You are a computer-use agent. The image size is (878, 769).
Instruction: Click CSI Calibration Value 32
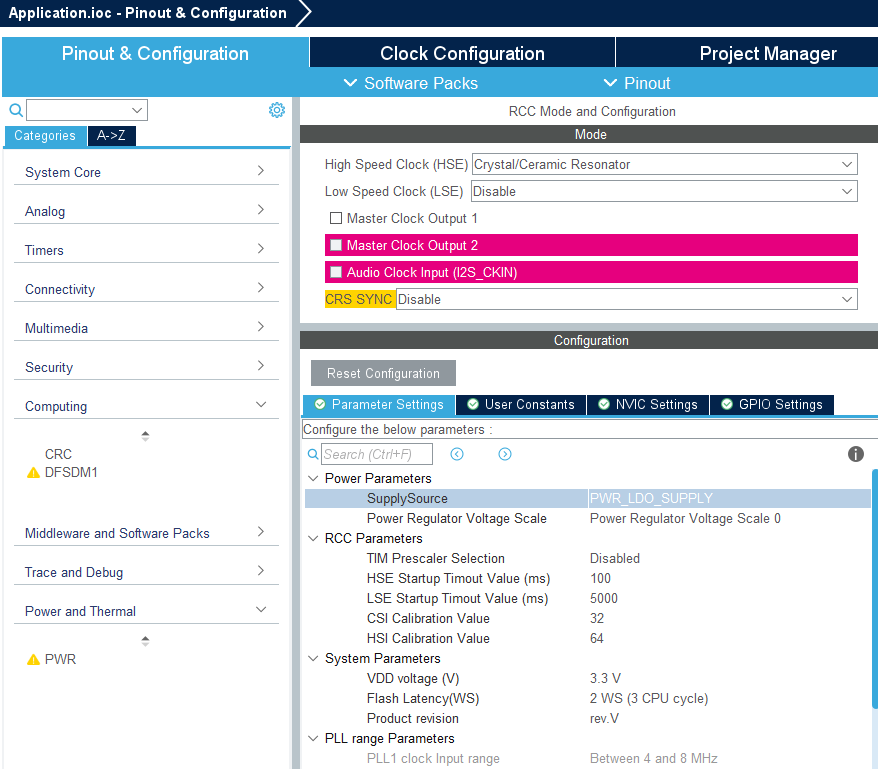[x=597, y=618]
